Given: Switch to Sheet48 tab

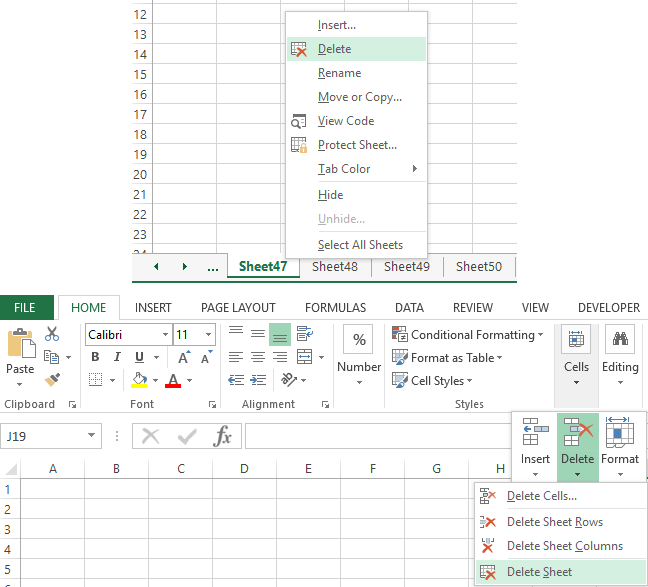Looking at the screenshot, I should tap(335, 267).
